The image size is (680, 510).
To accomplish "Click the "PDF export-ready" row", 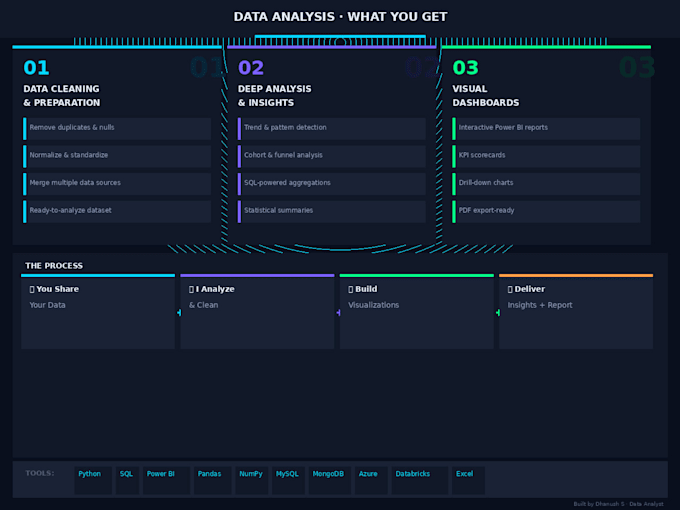I will click(x=546, y=212).
